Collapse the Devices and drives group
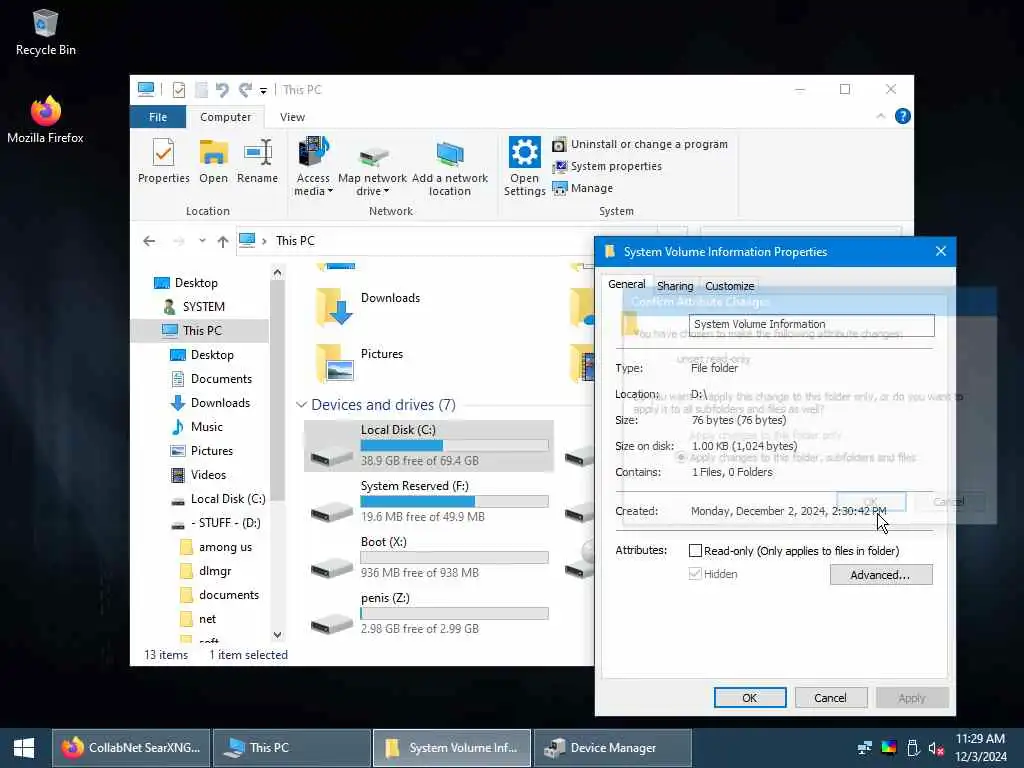 tap(301, 405)
